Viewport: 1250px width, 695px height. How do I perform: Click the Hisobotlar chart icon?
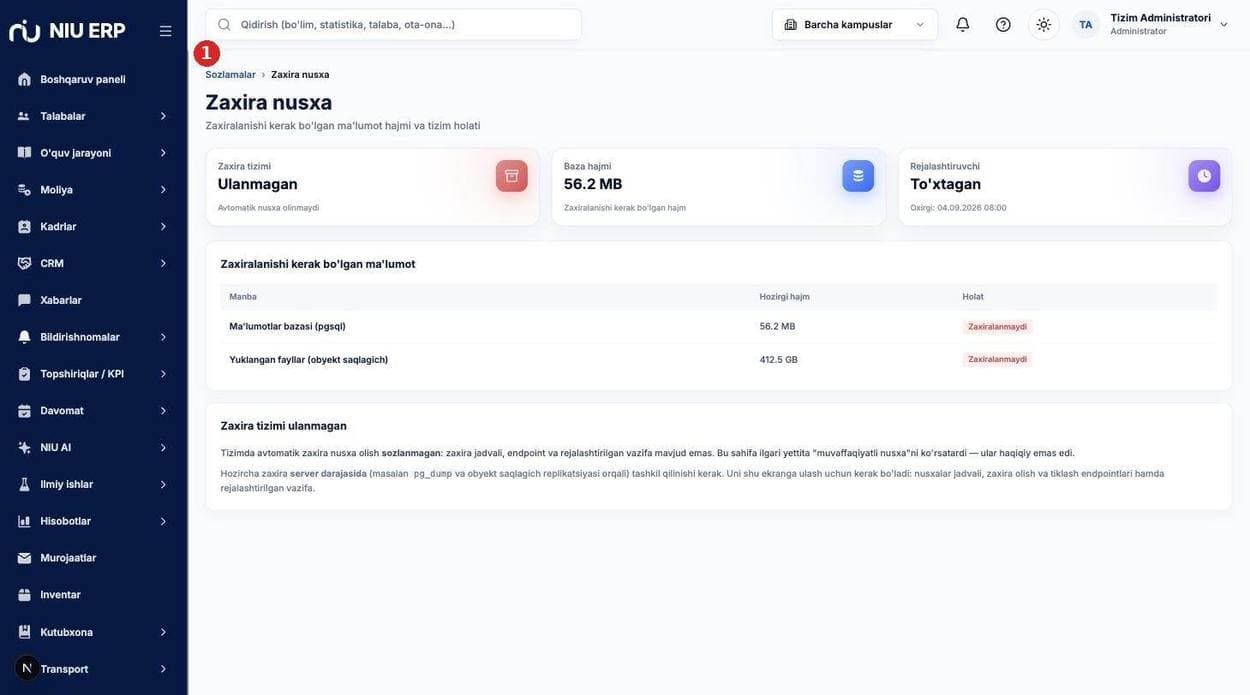24,521
